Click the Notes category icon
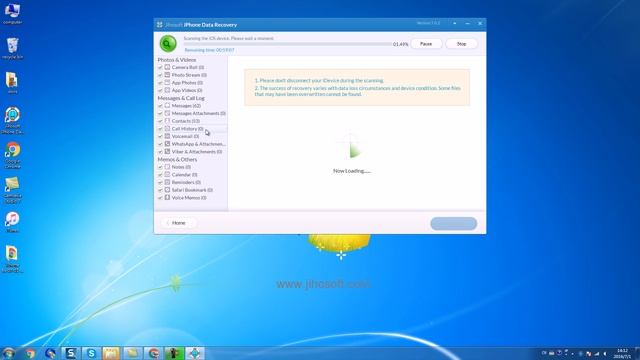Screen dimensions: 640x360 (167, 167)
